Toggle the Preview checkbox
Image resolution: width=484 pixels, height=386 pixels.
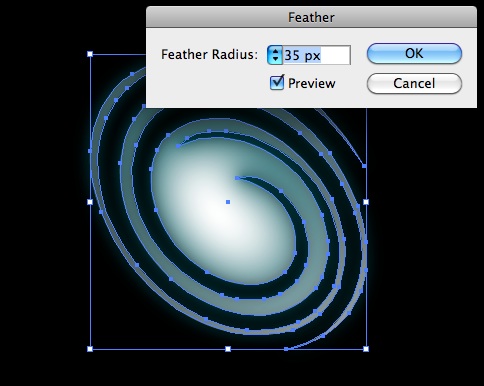pyautogui.click(x=277, y=83)
